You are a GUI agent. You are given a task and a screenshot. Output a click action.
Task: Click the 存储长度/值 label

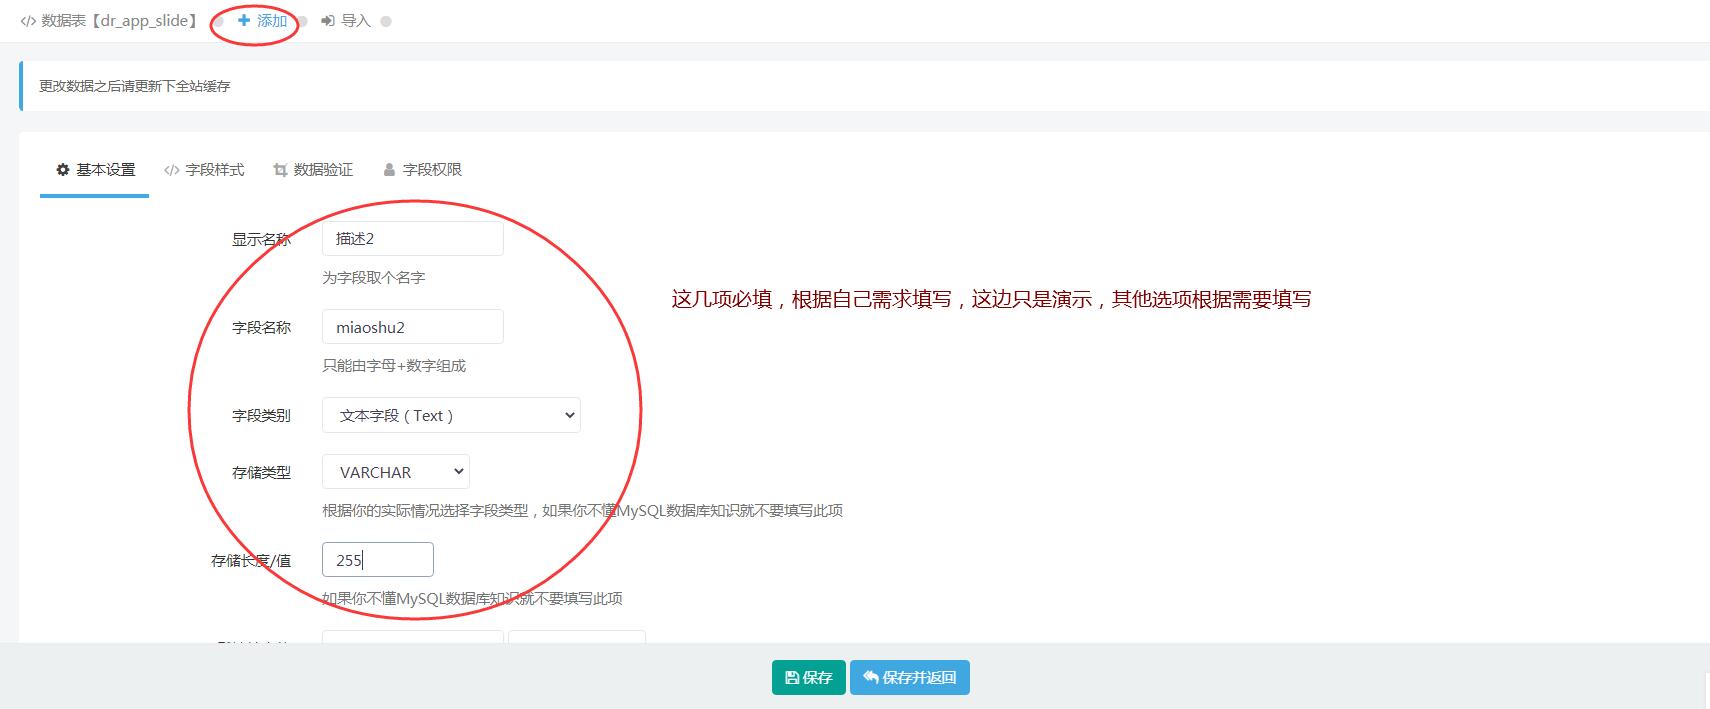pos(251,560)
